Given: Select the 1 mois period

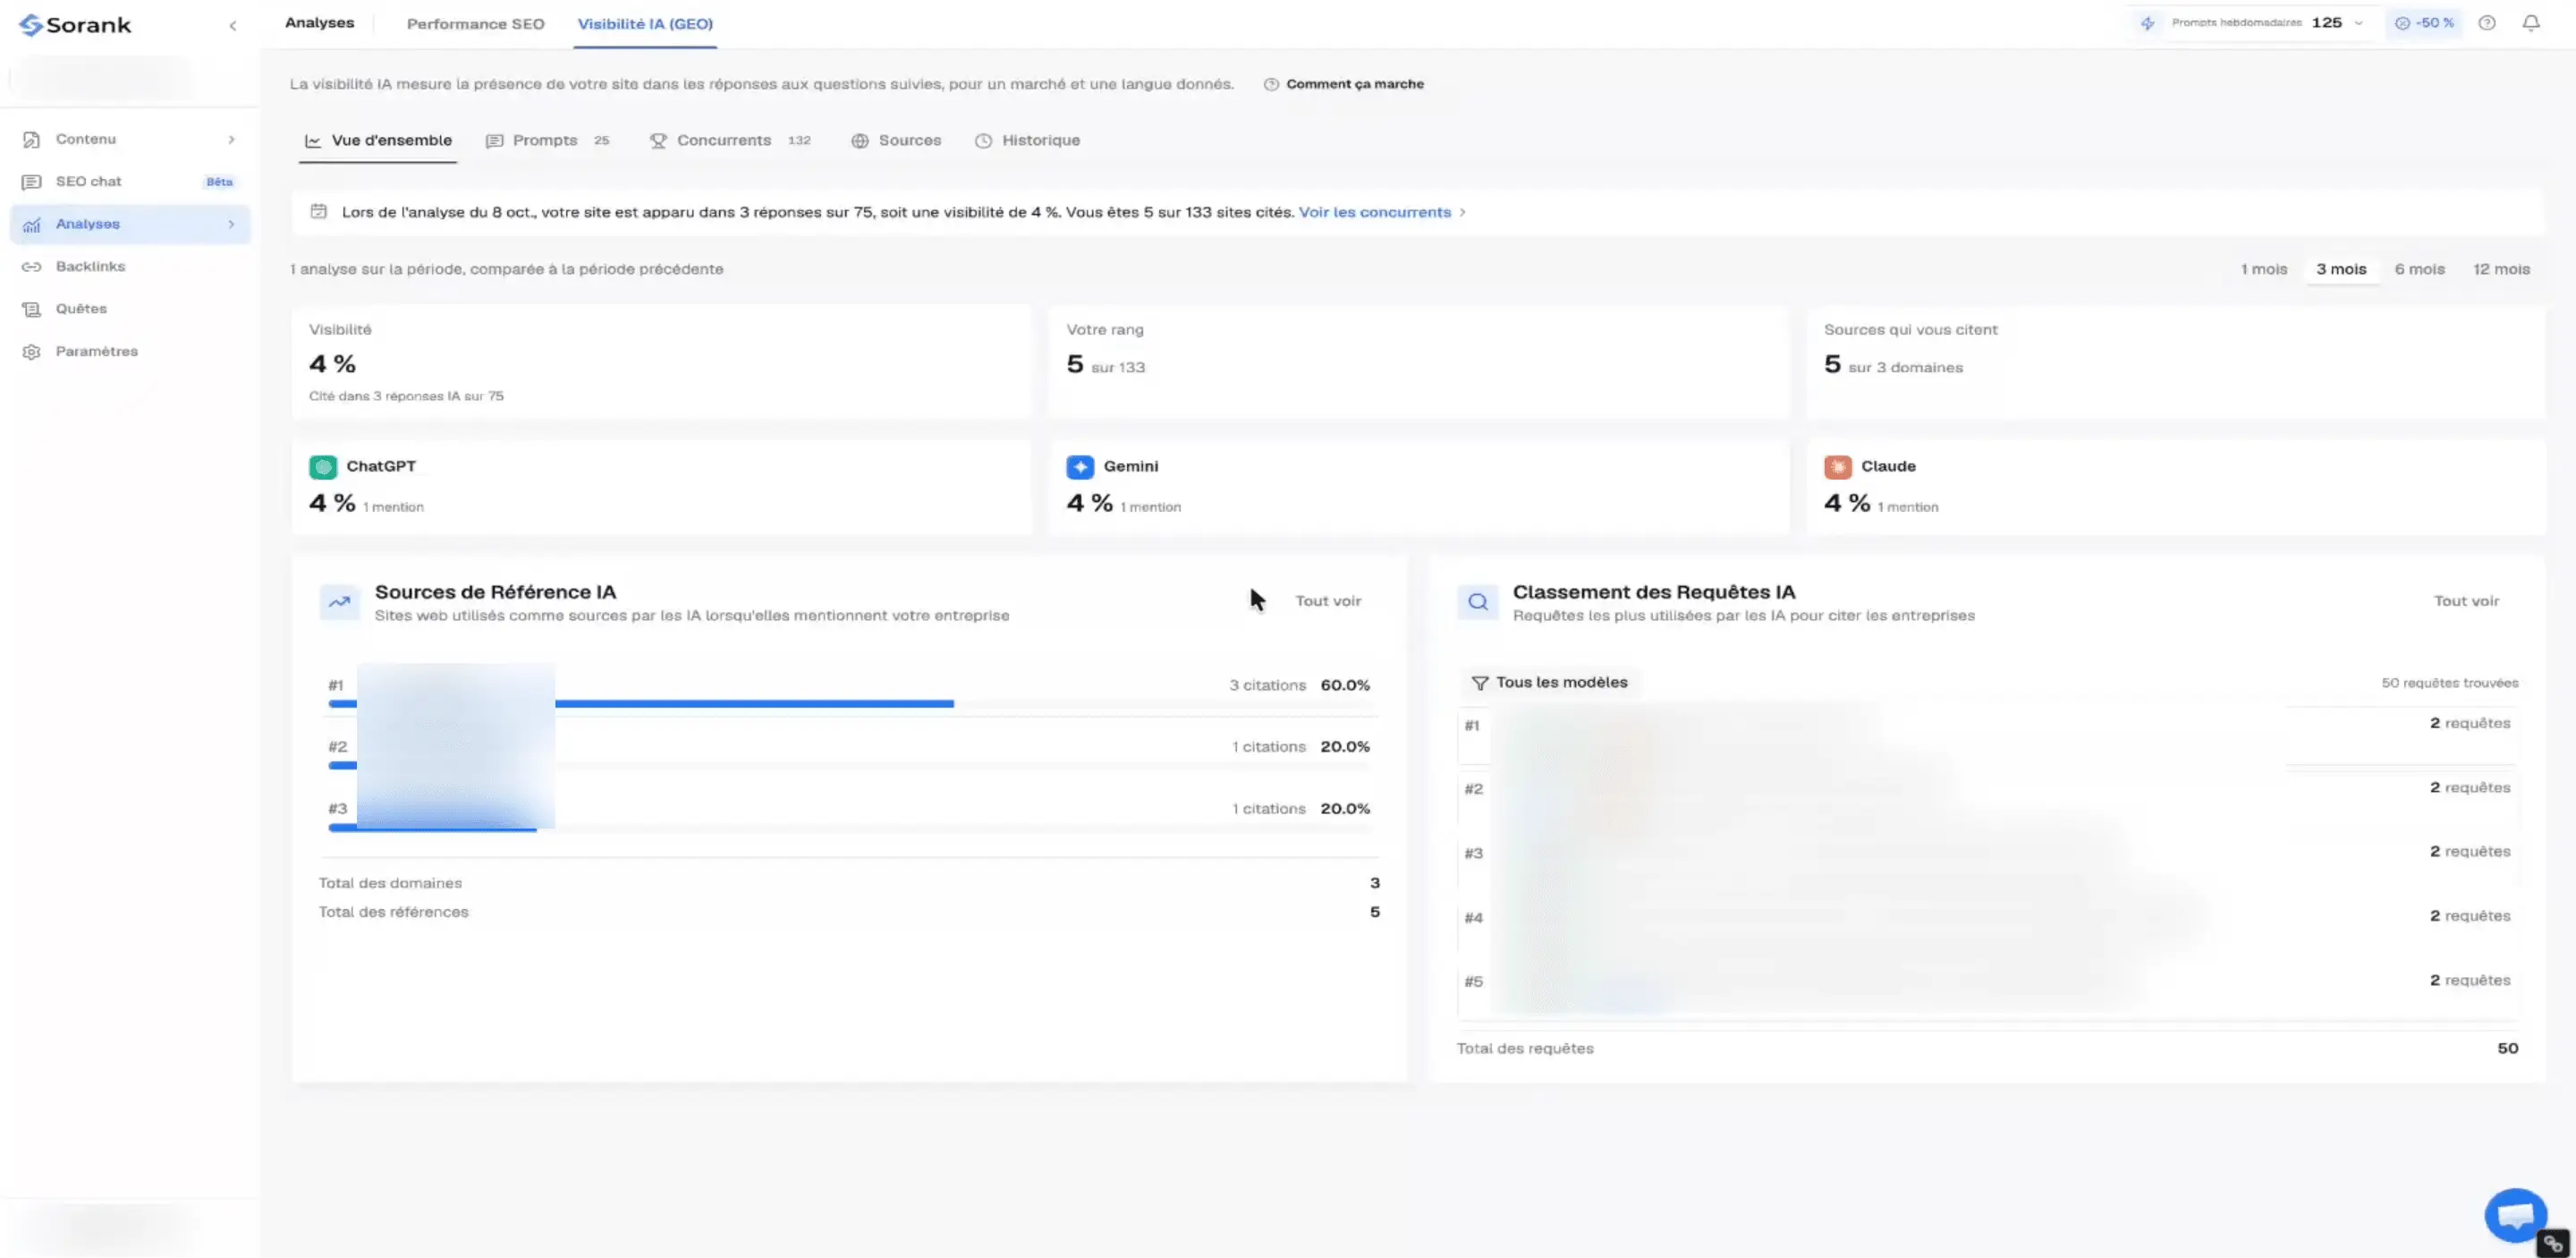Looking at the screenshot, I should click(x=2264, y=269).
